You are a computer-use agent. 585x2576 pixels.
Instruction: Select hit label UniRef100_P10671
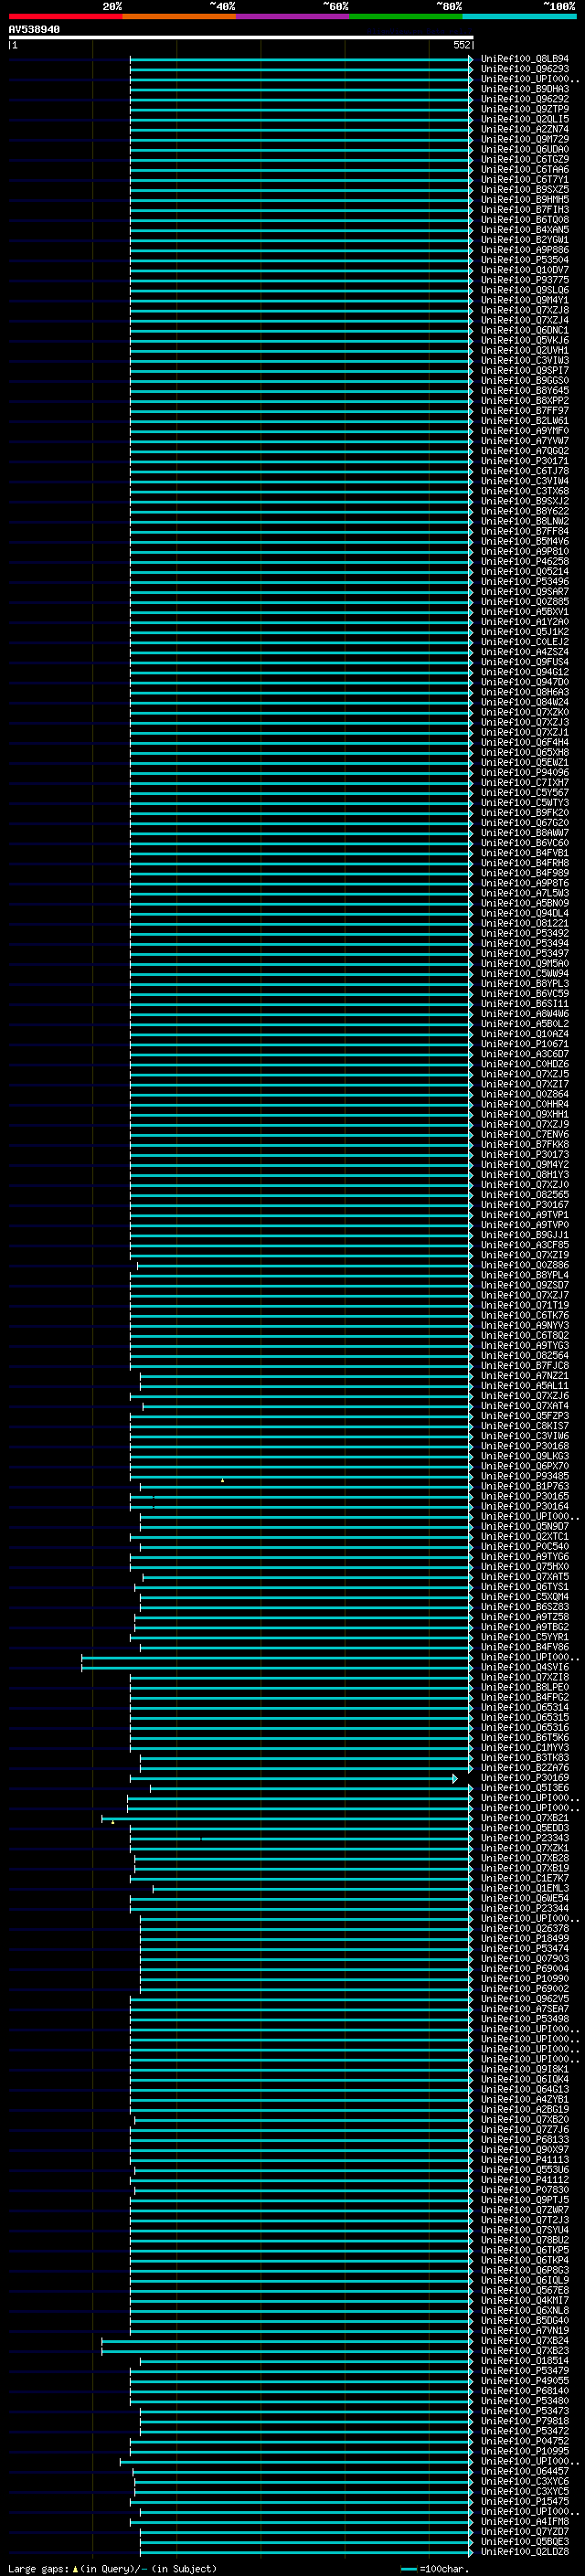(525, 1044)
